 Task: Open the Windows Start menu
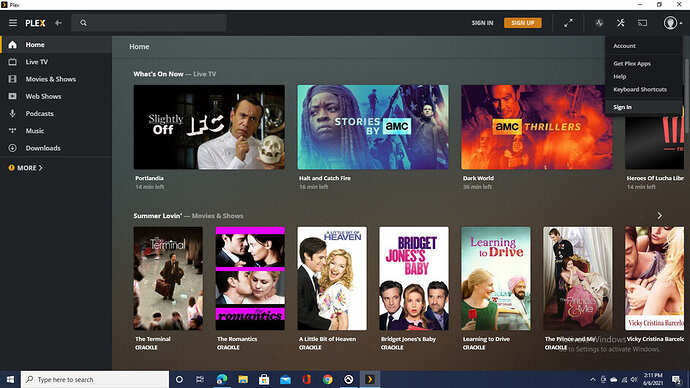(x=10, y=379)
